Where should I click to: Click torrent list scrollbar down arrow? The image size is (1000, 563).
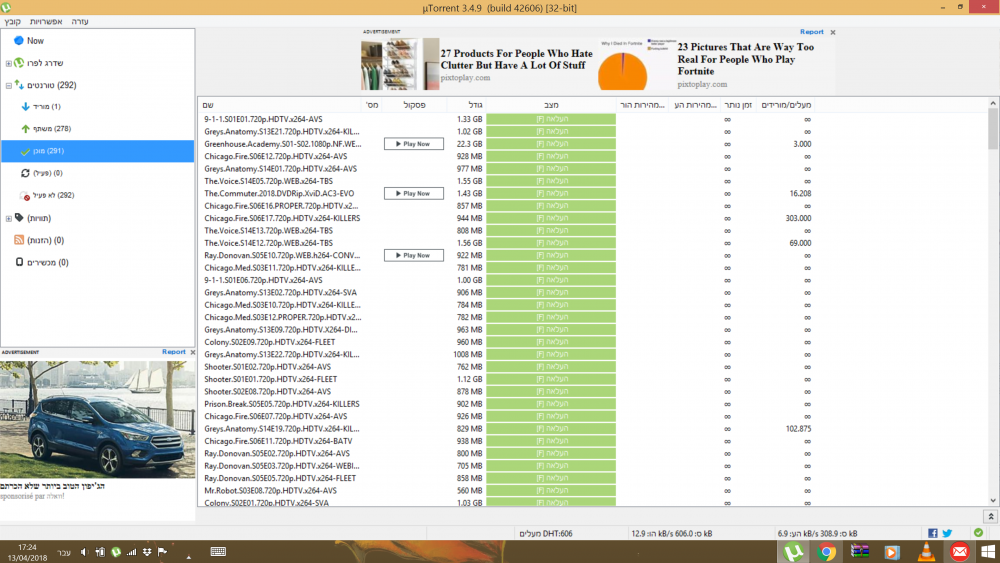[993, 501]
